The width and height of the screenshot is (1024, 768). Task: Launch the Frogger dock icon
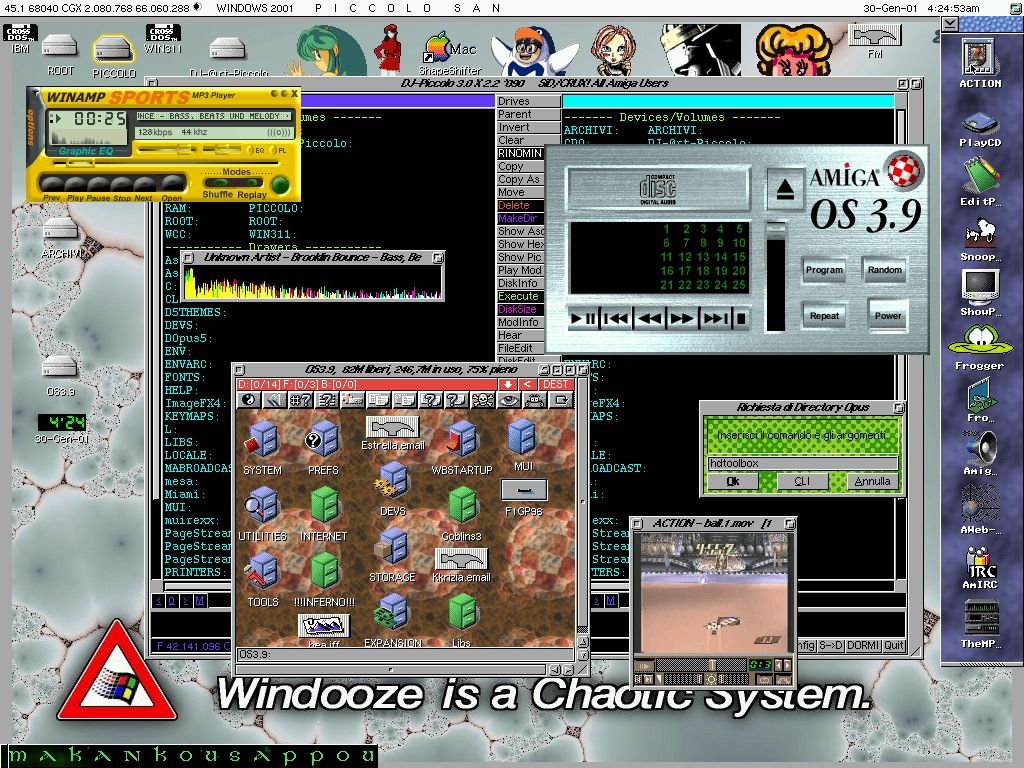[x=980, y=341]
